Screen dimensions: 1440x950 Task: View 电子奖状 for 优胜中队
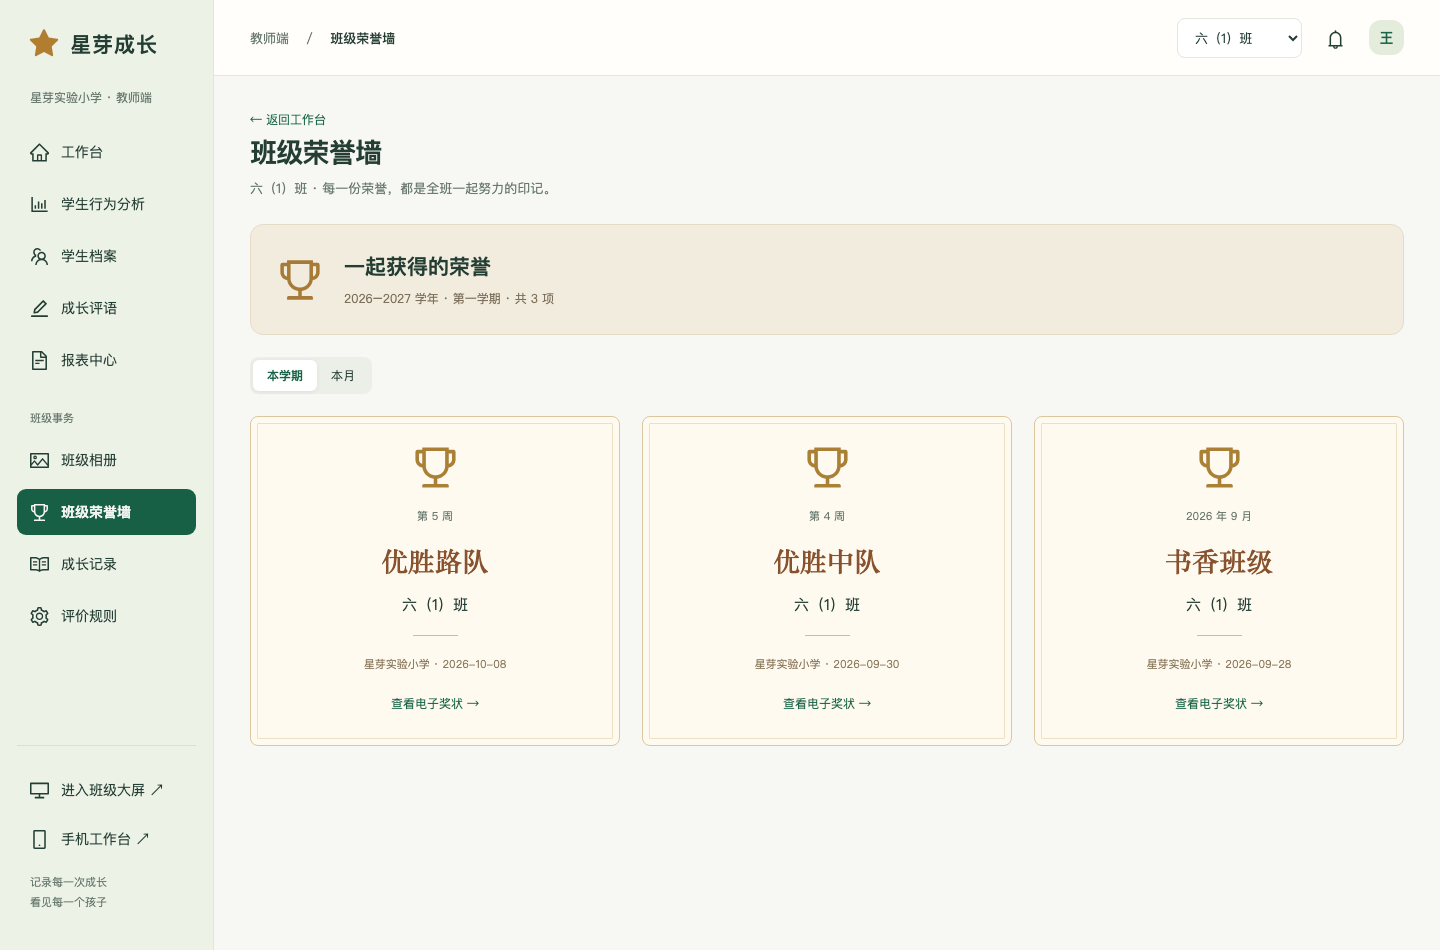pyautogui.click(x=827, y=703)
